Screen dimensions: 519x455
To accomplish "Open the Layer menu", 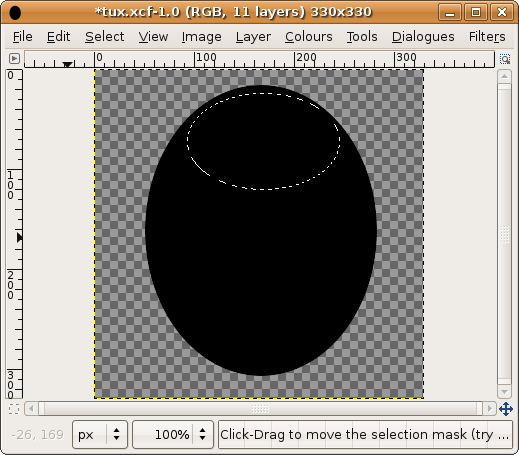I will pos(253,37).
